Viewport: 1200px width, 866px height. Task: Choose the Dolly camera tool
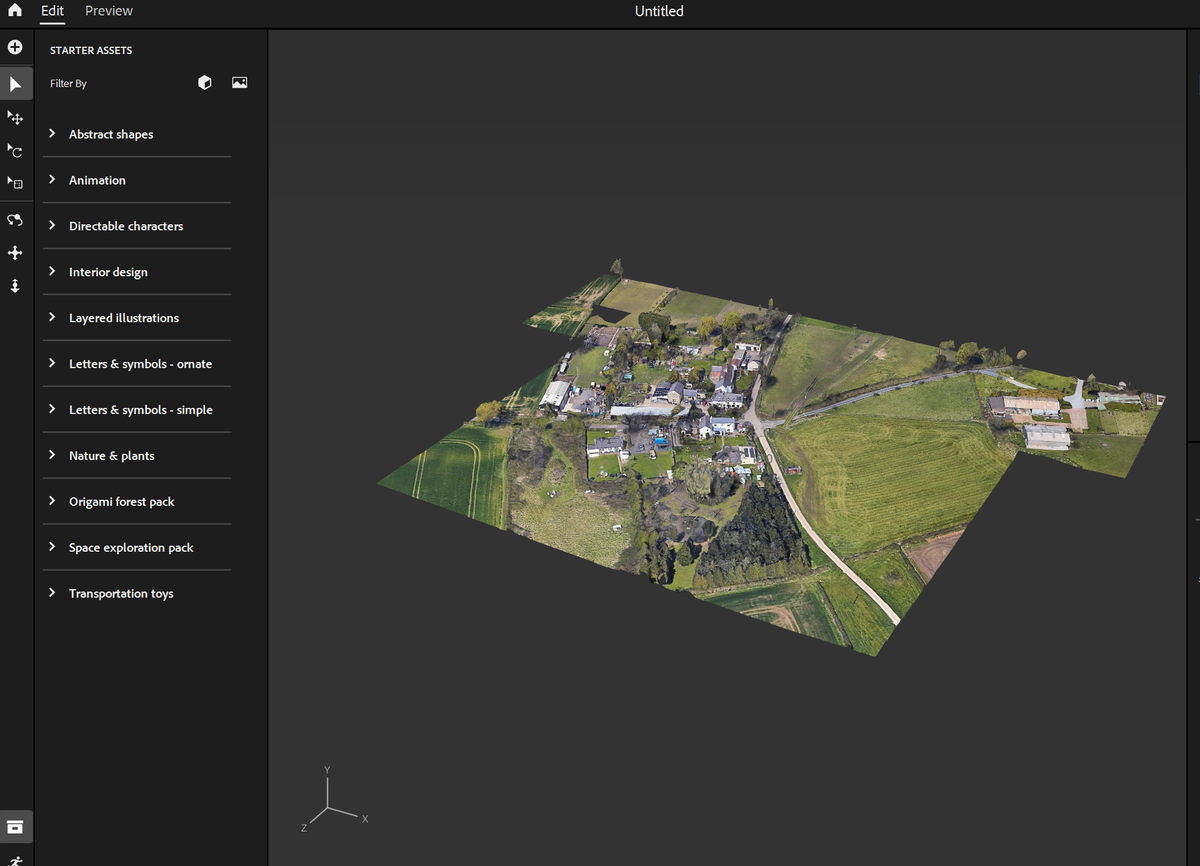[x=15, y=286]
